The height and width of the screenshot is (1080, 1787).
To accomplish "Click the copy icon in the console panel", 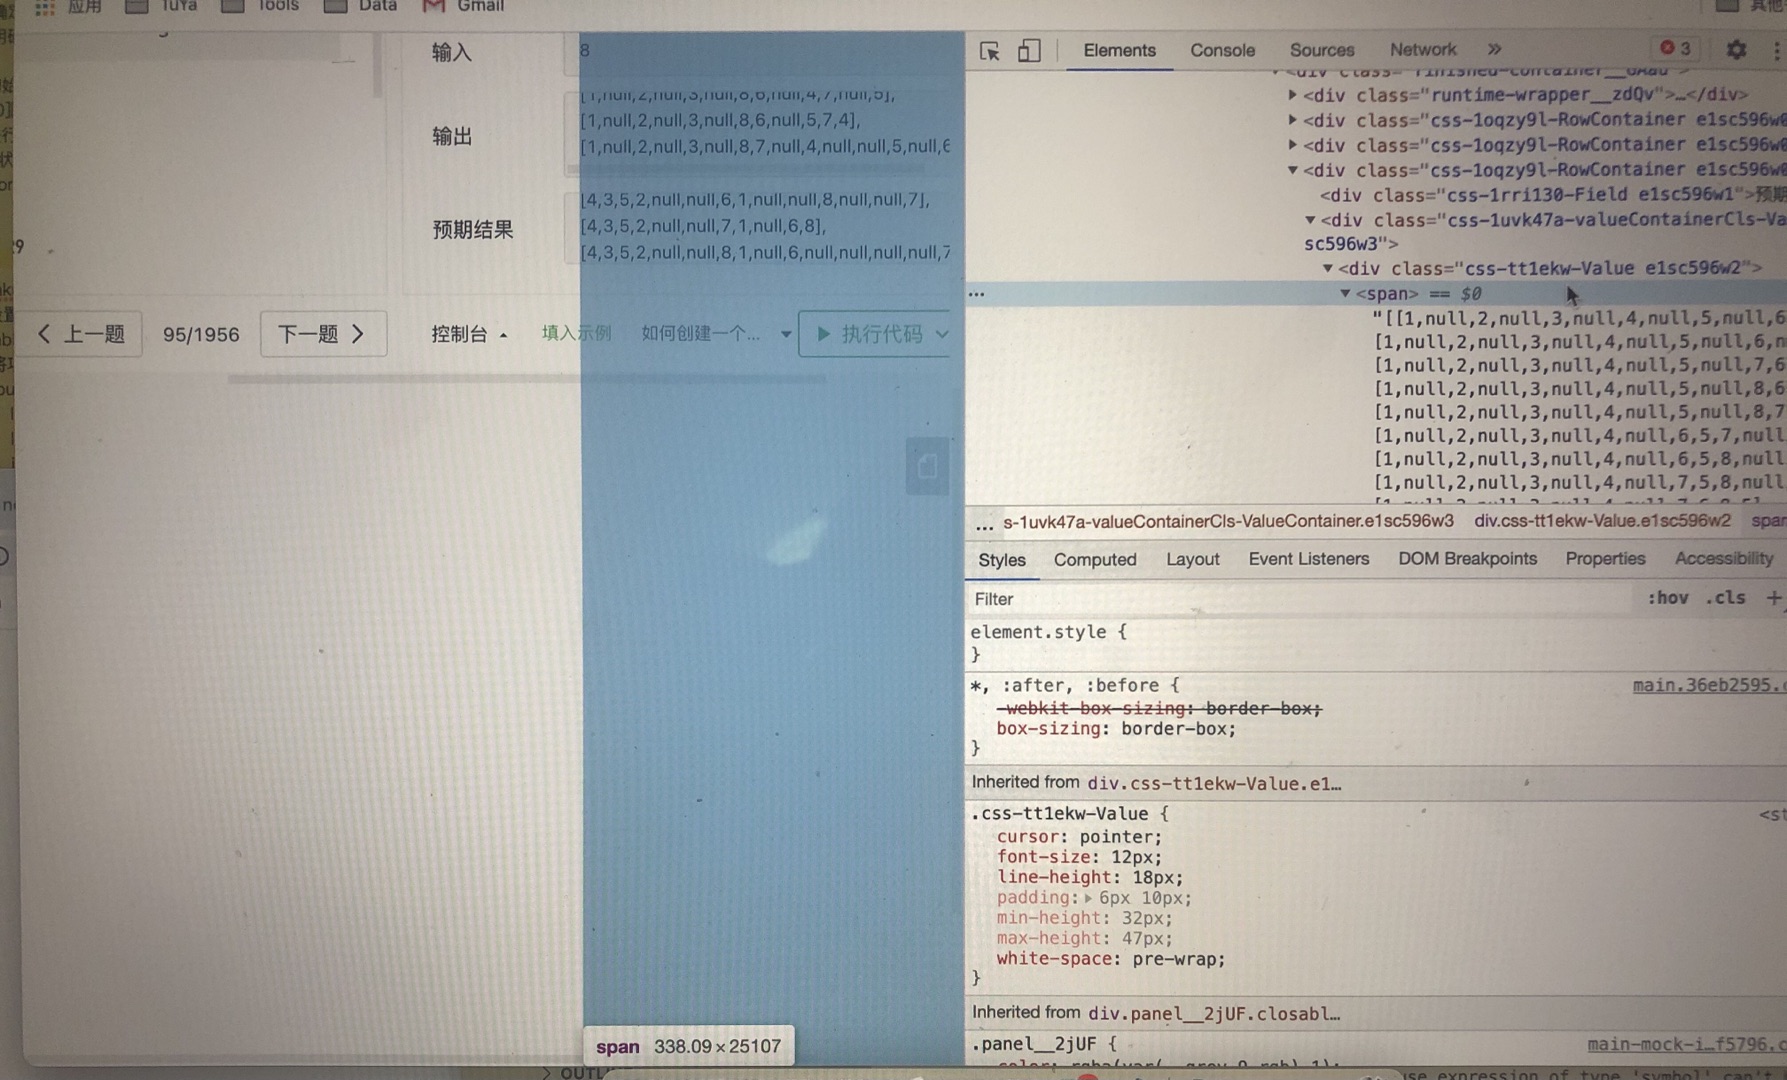I will (x=927, y=466).
